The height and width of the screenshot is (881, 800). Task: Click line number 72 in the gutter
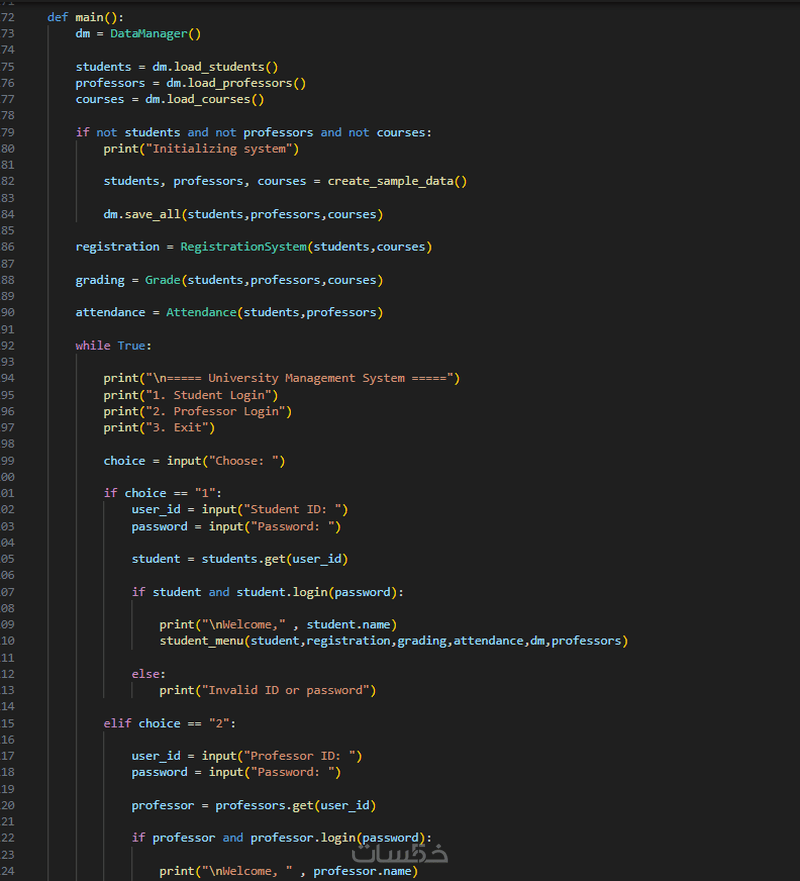(x=8, y=17)
